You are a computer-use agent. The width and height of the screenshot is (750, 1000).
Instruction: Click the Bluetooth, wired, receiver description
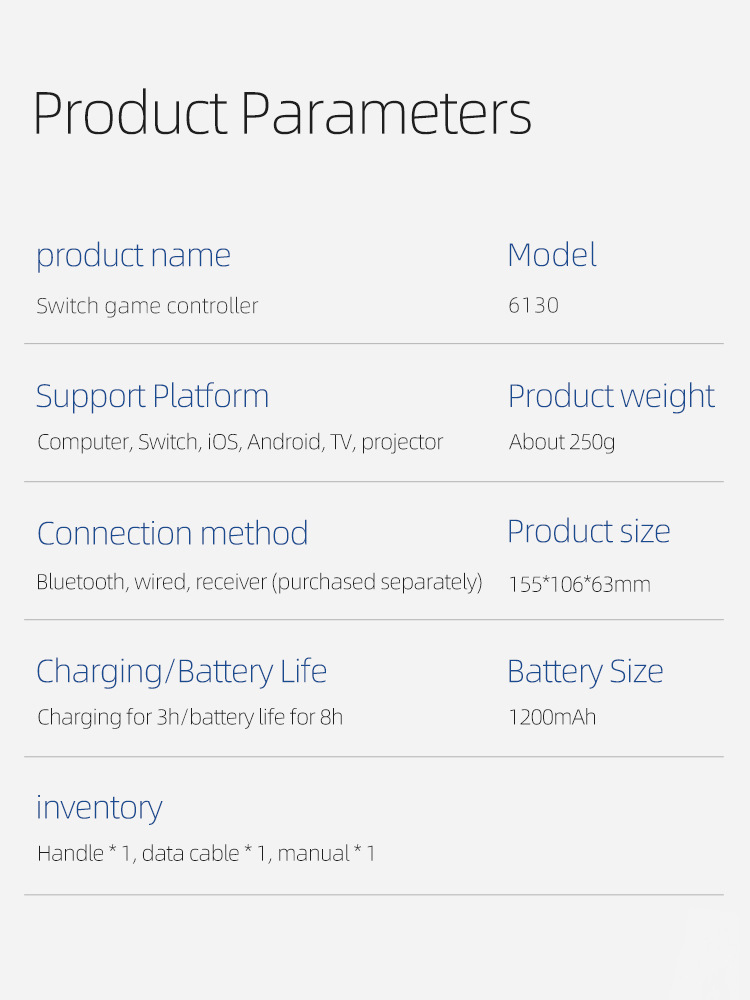(259, 582)
